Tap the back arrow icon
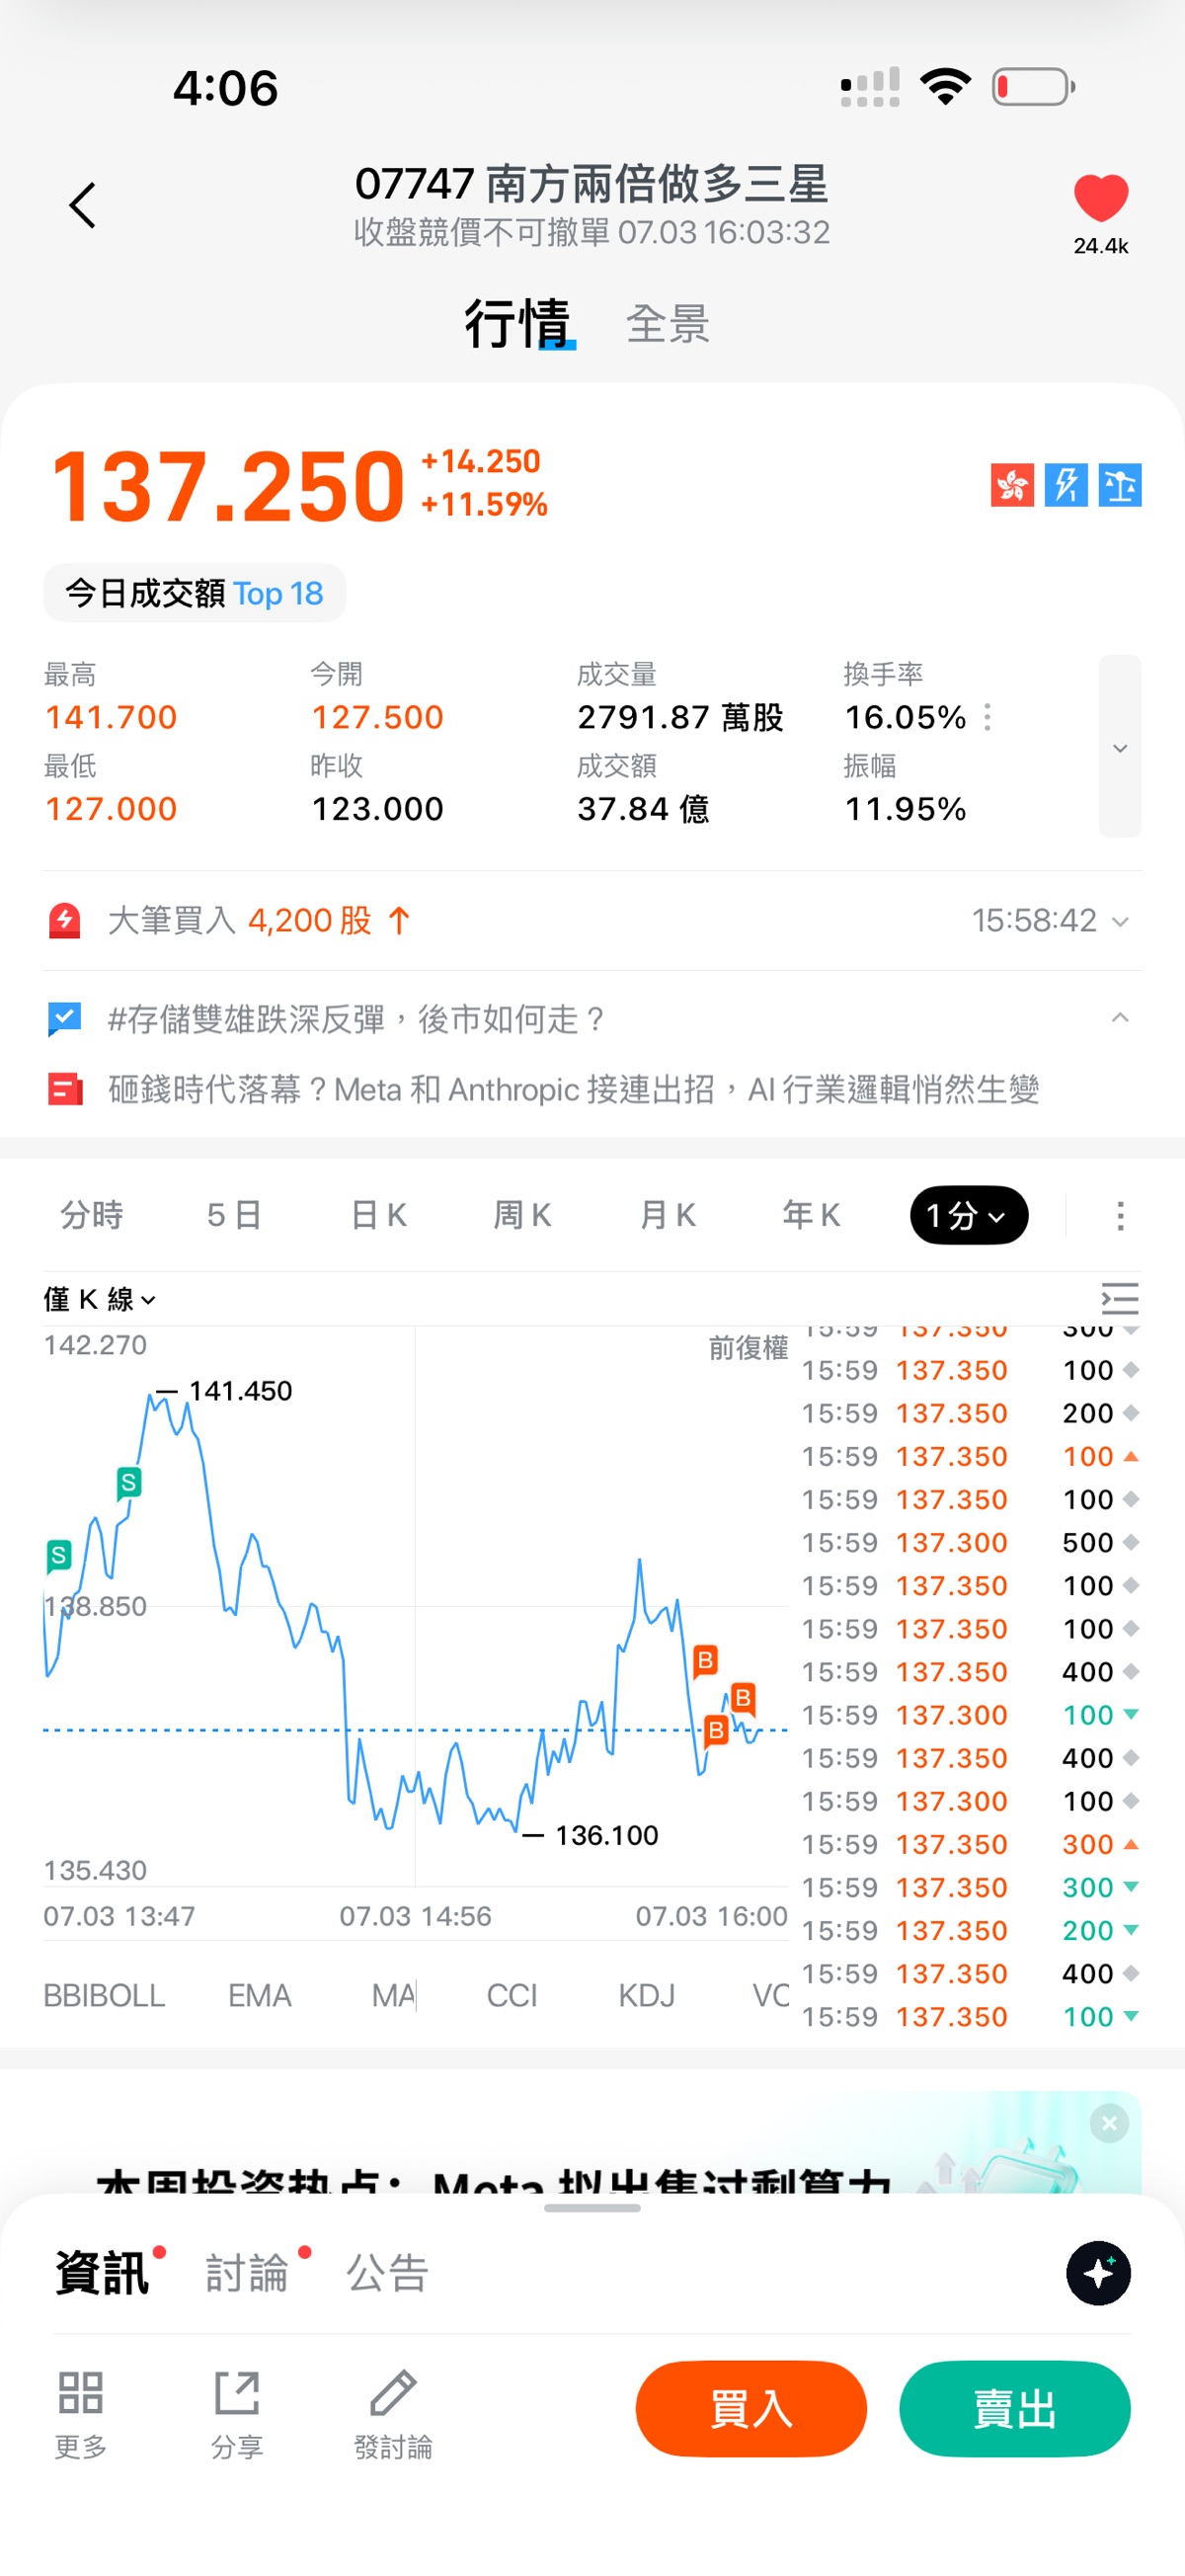Screen dimensions: 1185x2576 82,205
